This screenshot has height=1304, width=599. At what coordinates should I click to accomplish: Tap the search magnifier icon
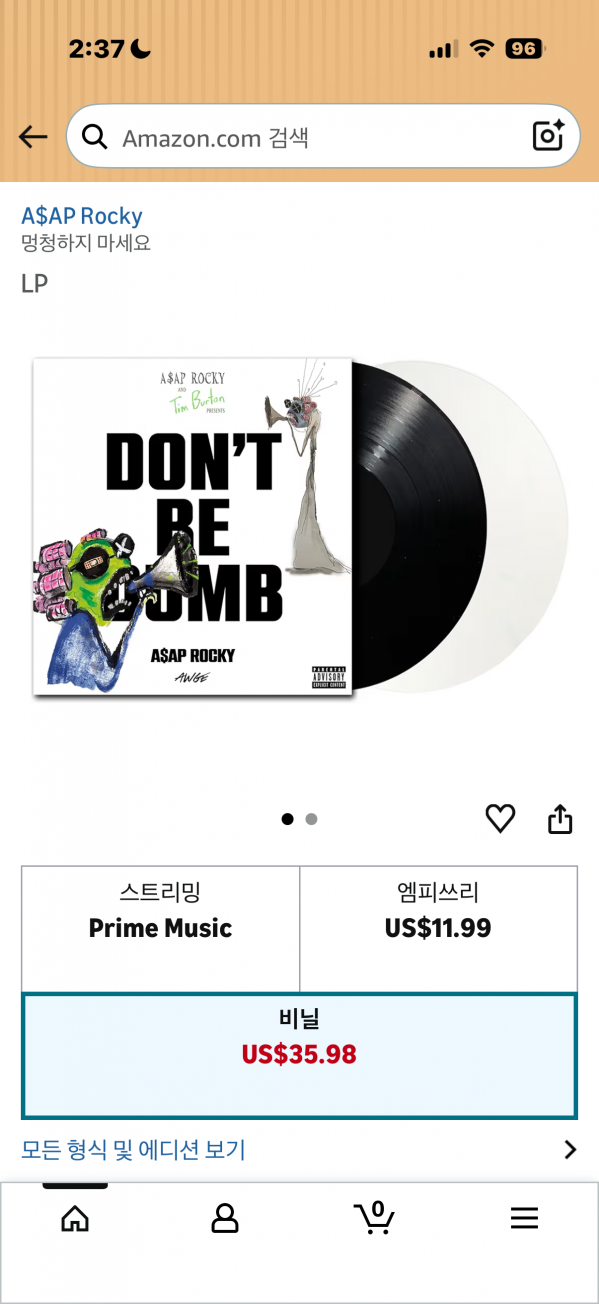[95, 137]
